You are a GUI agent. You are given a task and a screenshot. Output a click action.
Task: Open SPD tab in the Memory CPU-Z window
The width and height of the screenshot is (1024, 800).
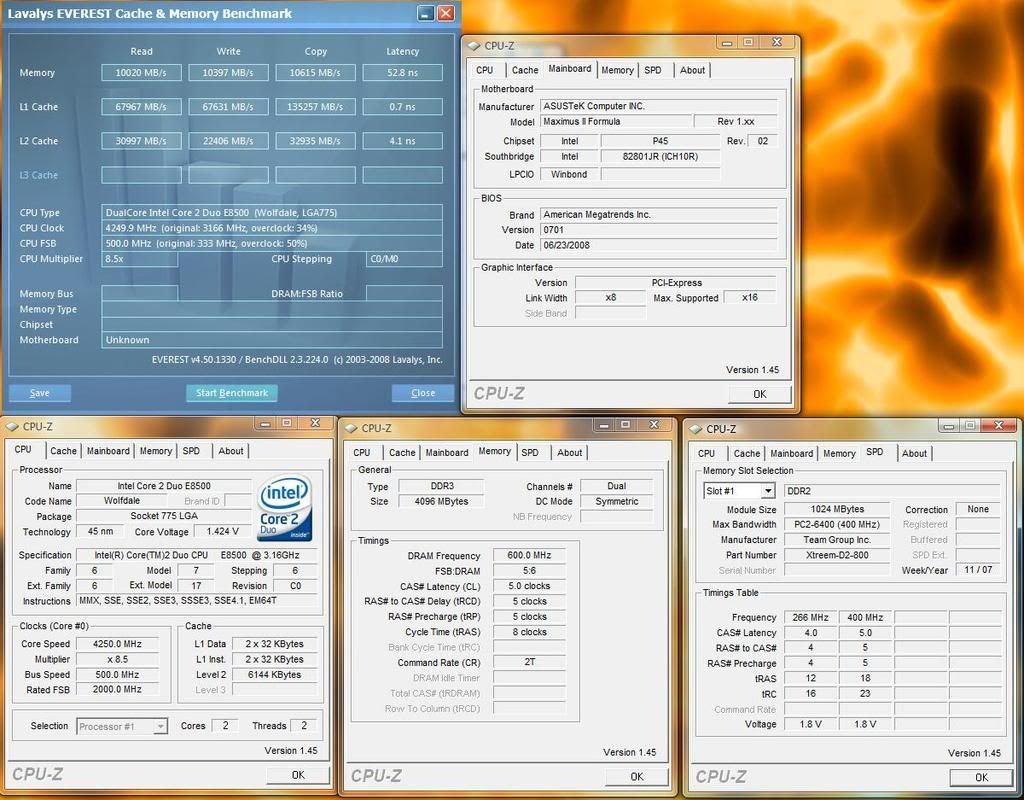530,452
